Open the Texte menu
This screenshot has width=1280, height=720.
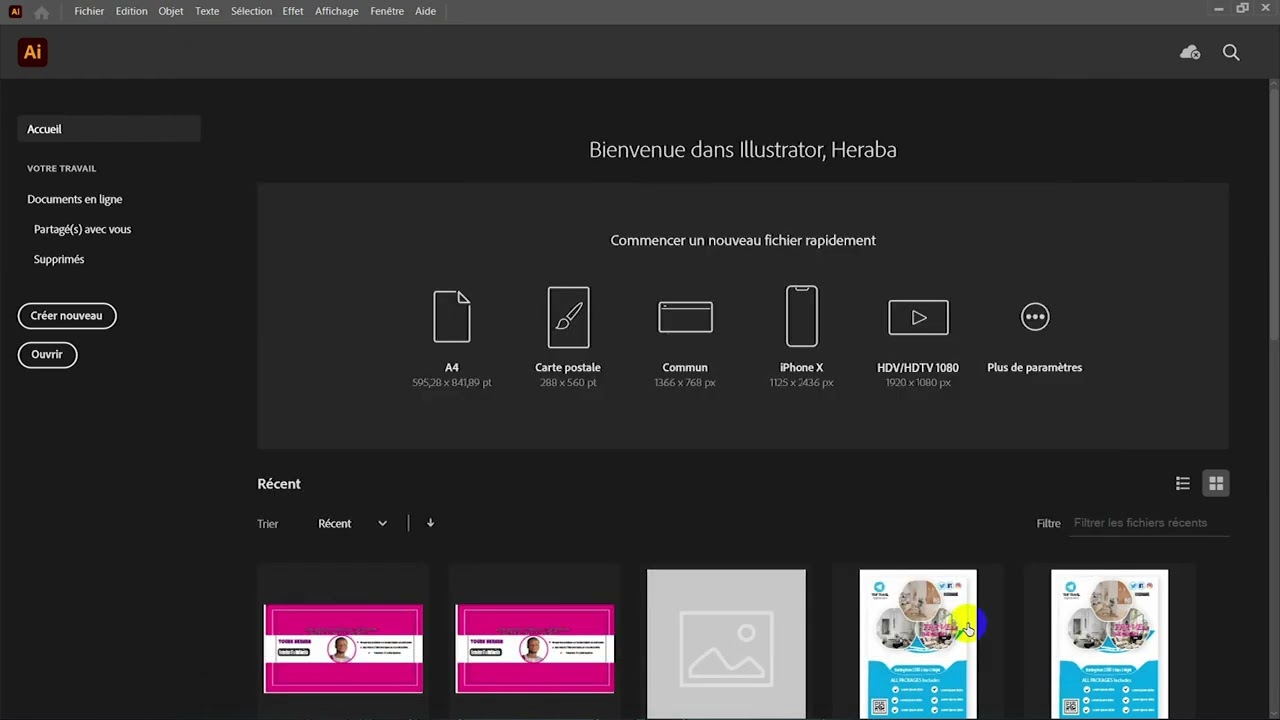(207, 11)
